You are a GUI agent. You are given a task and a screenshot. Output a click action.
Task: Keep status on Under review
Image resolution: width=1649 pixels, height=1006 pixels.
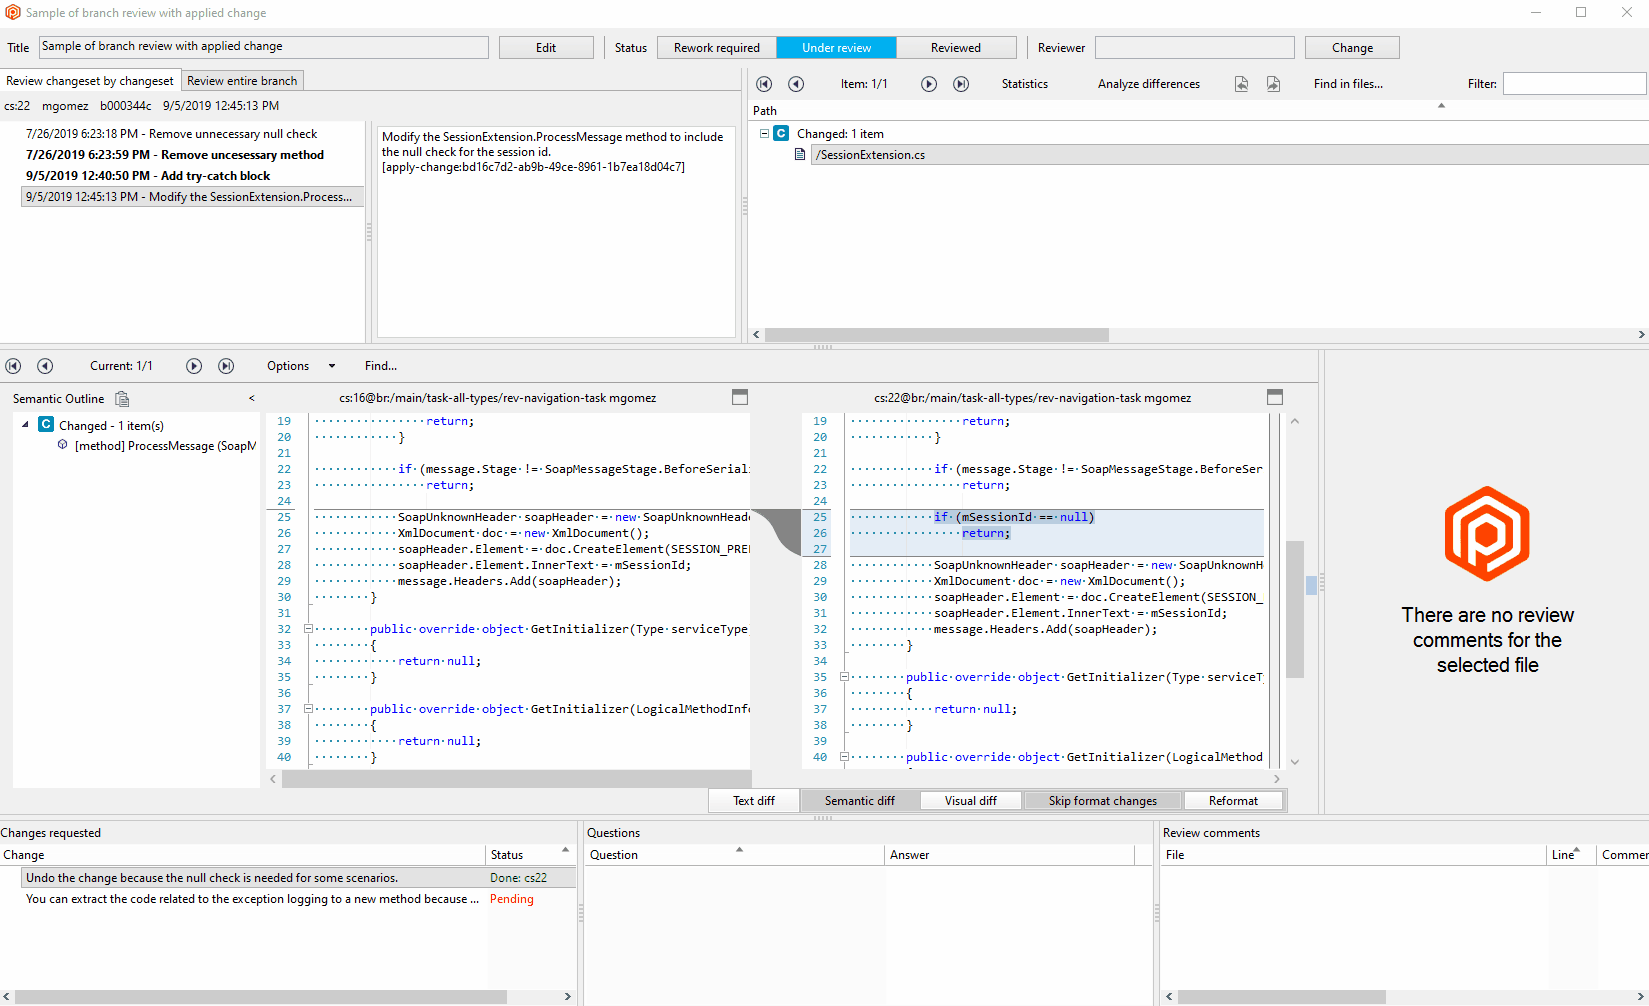(x=836, y=47)
